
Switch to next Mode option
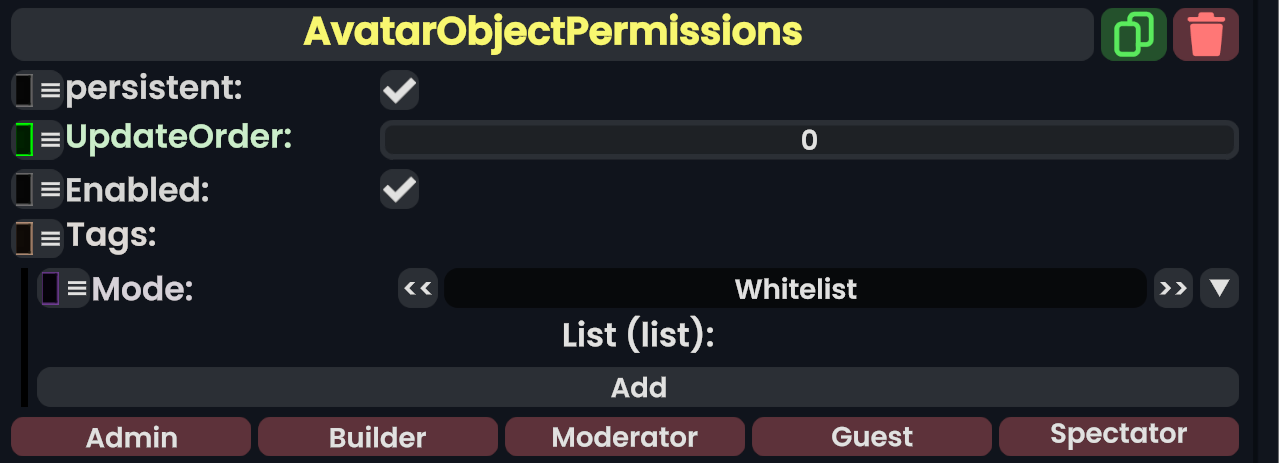(x=1173, y=289)
